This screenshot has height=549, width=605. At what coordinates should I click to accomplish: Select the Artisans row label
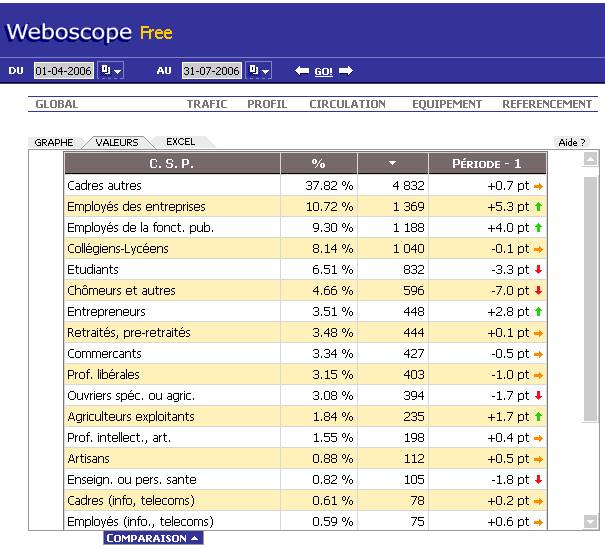pos(88,459)
